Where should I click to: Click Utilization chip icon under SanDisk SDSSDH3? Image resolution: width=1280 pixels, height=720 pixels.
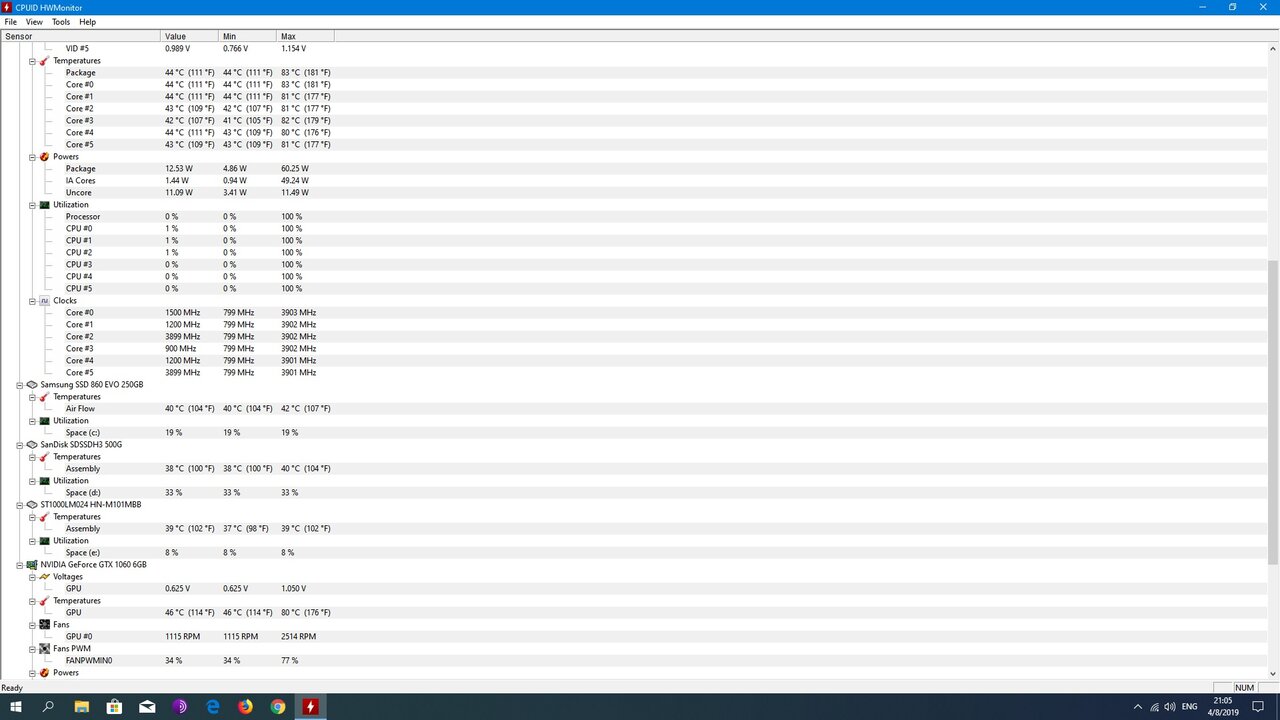click(44, 481)
